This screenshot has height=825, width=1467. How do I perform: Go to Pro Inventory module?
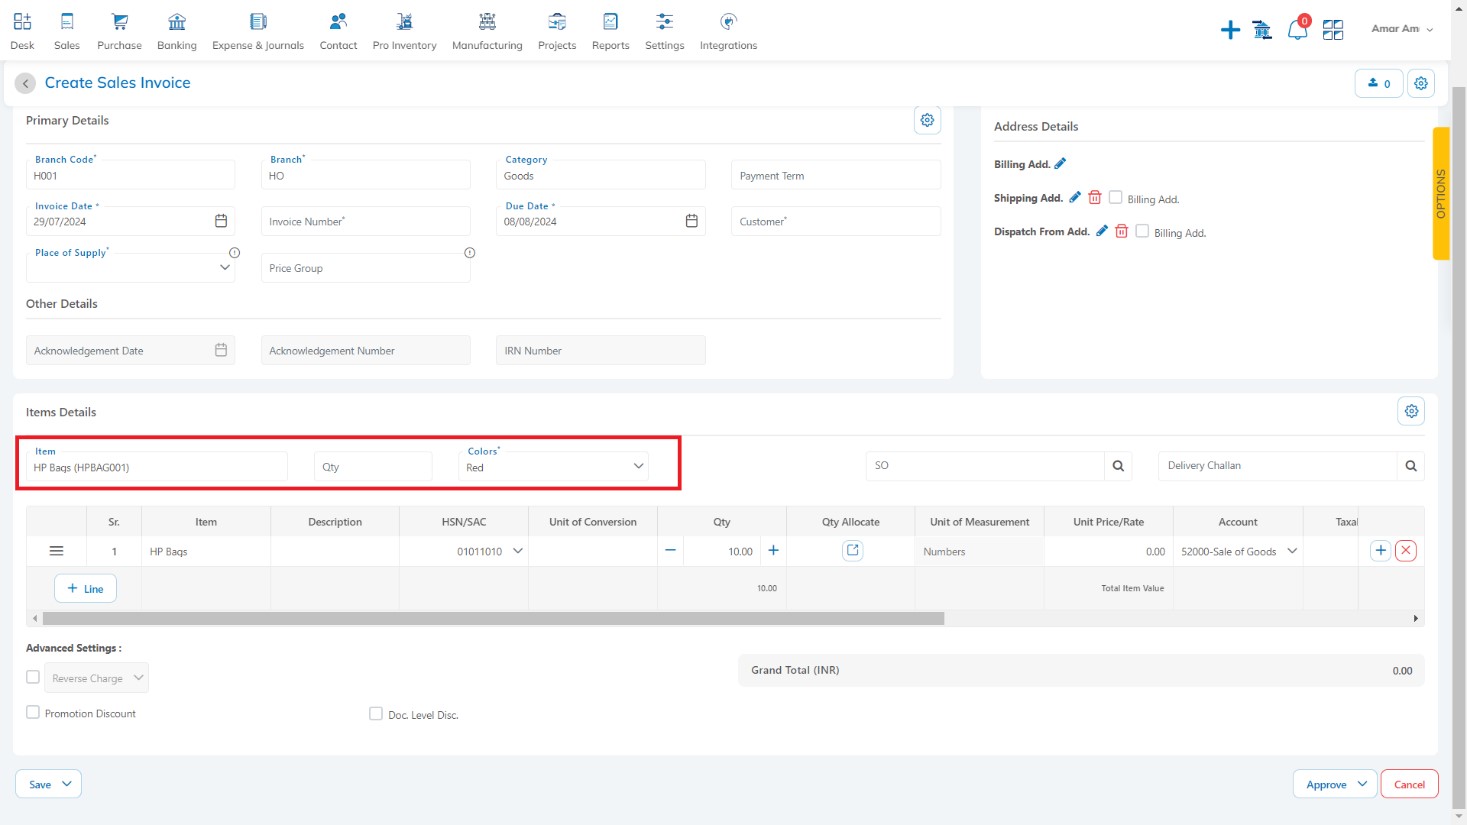pos(404,31)
